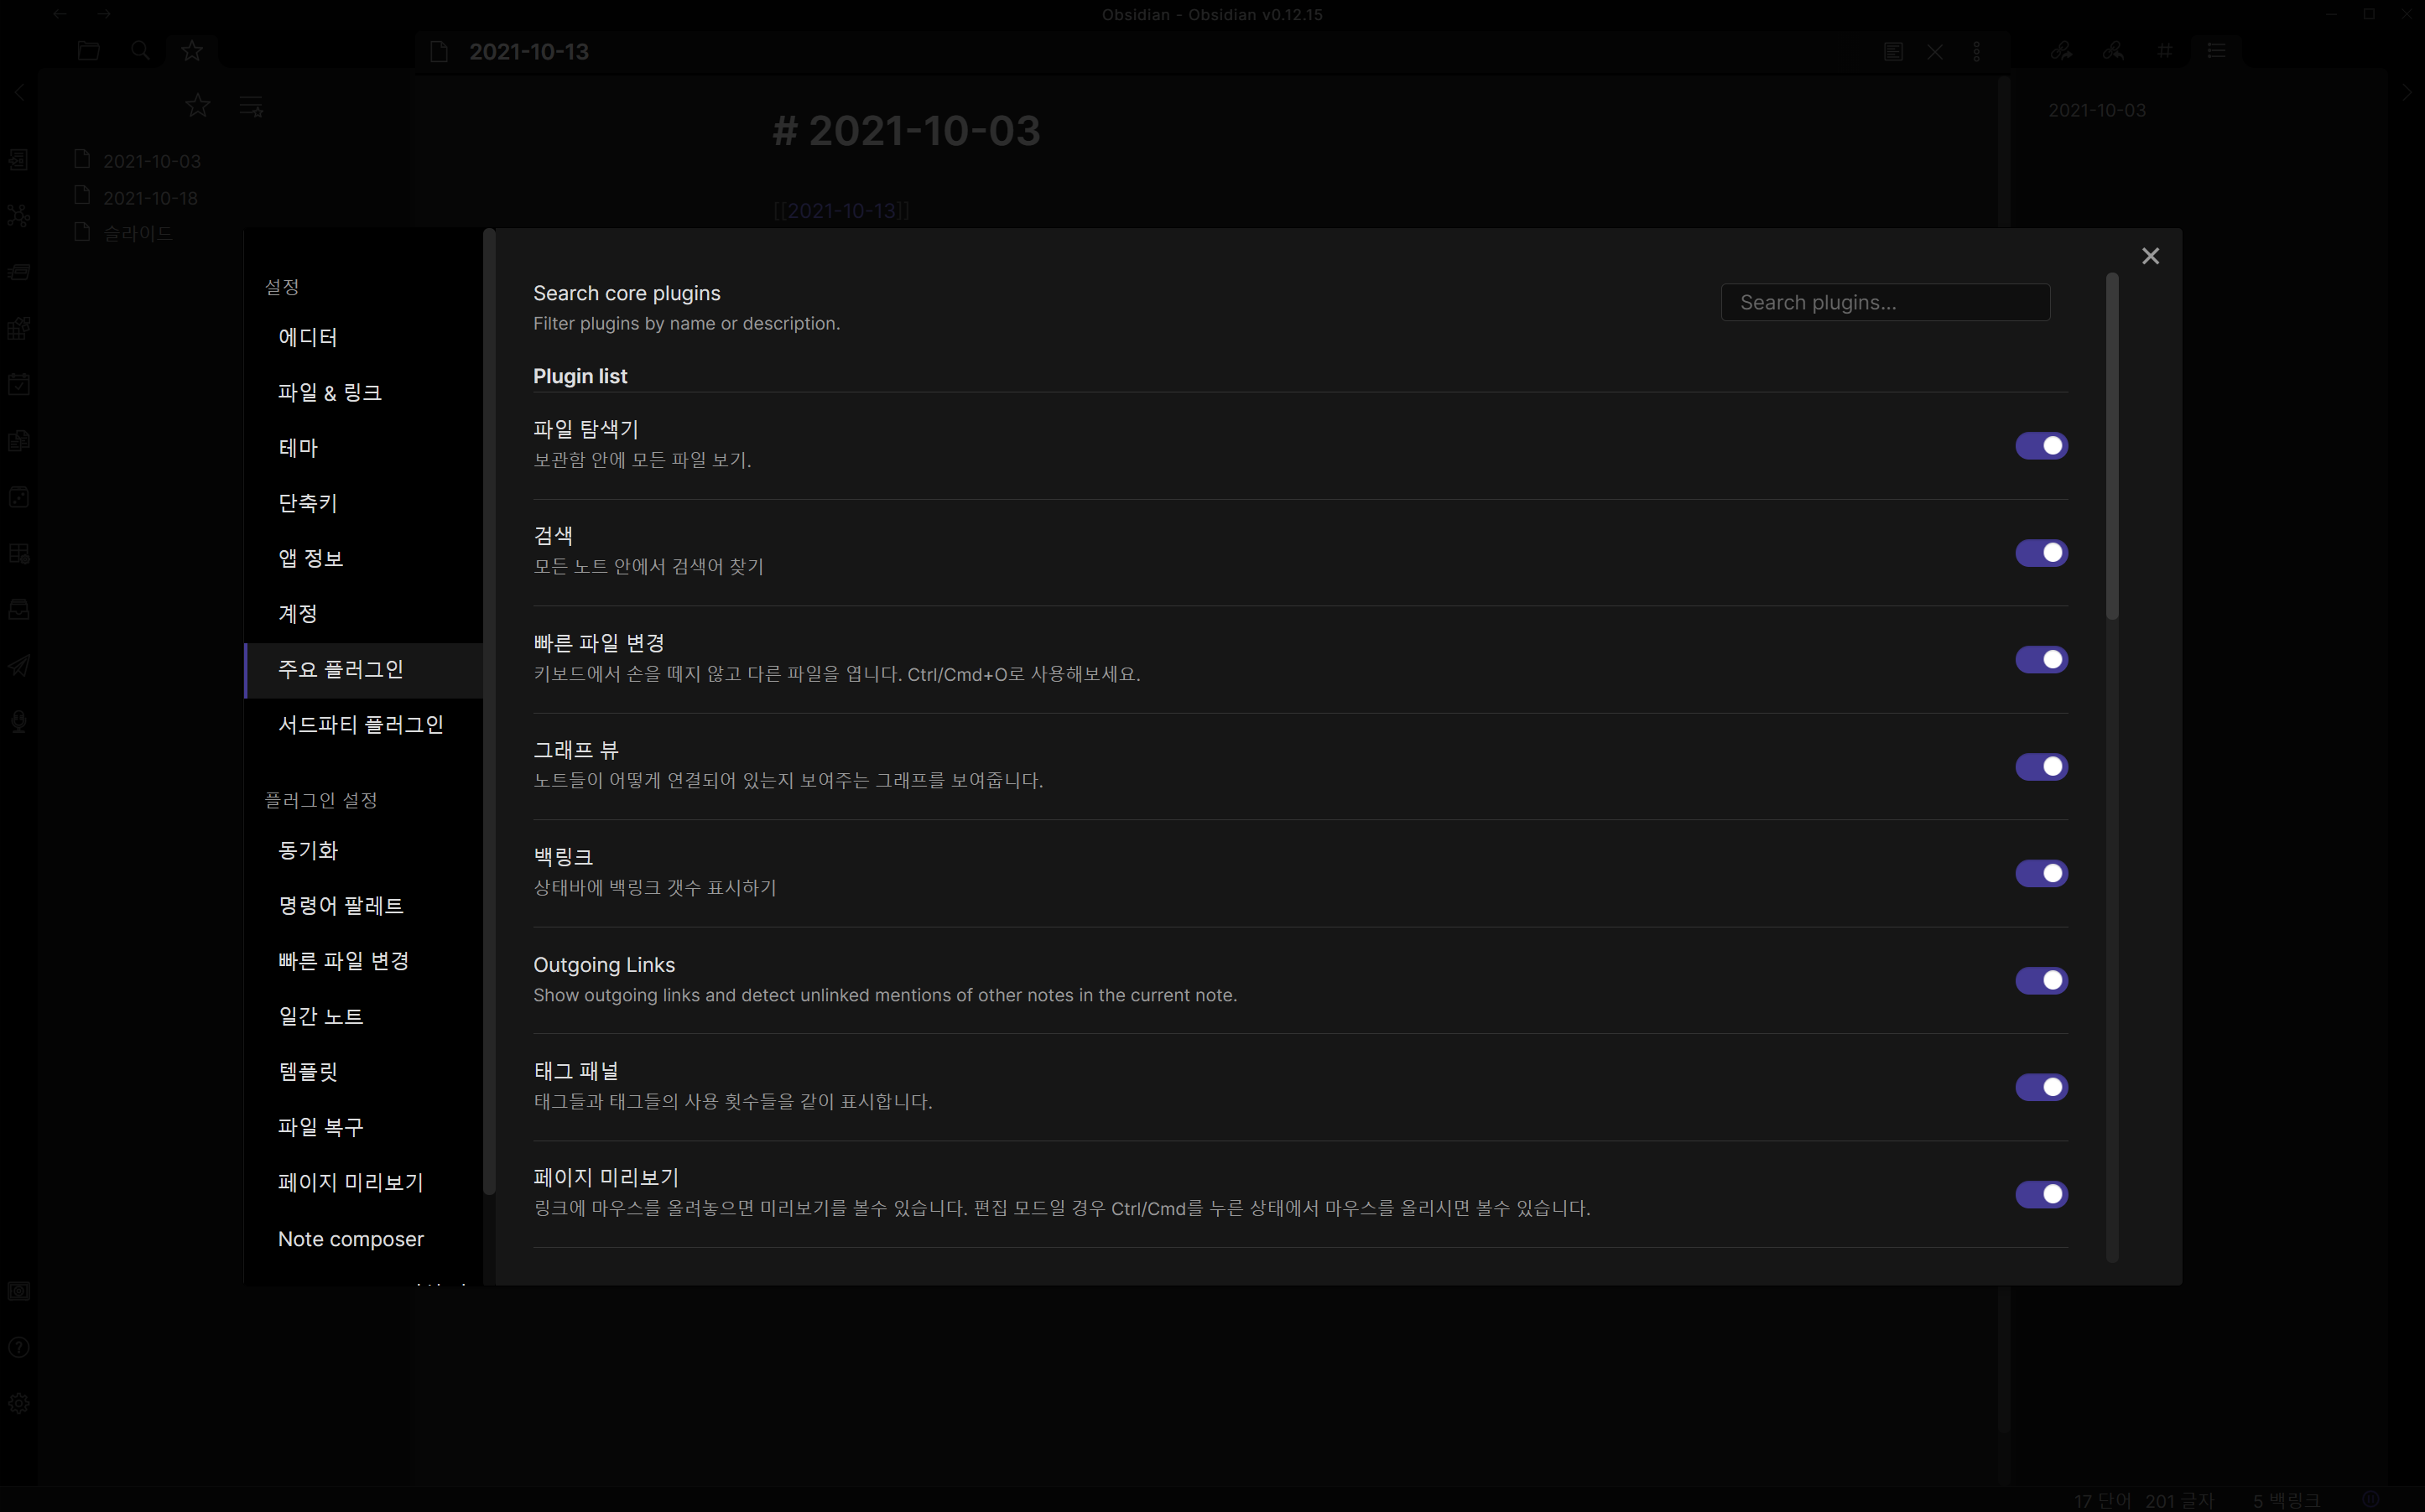The image size is (2425, 1512).
Task: Open the 단축키 settings tab
Action: click(x=308, y=503)
